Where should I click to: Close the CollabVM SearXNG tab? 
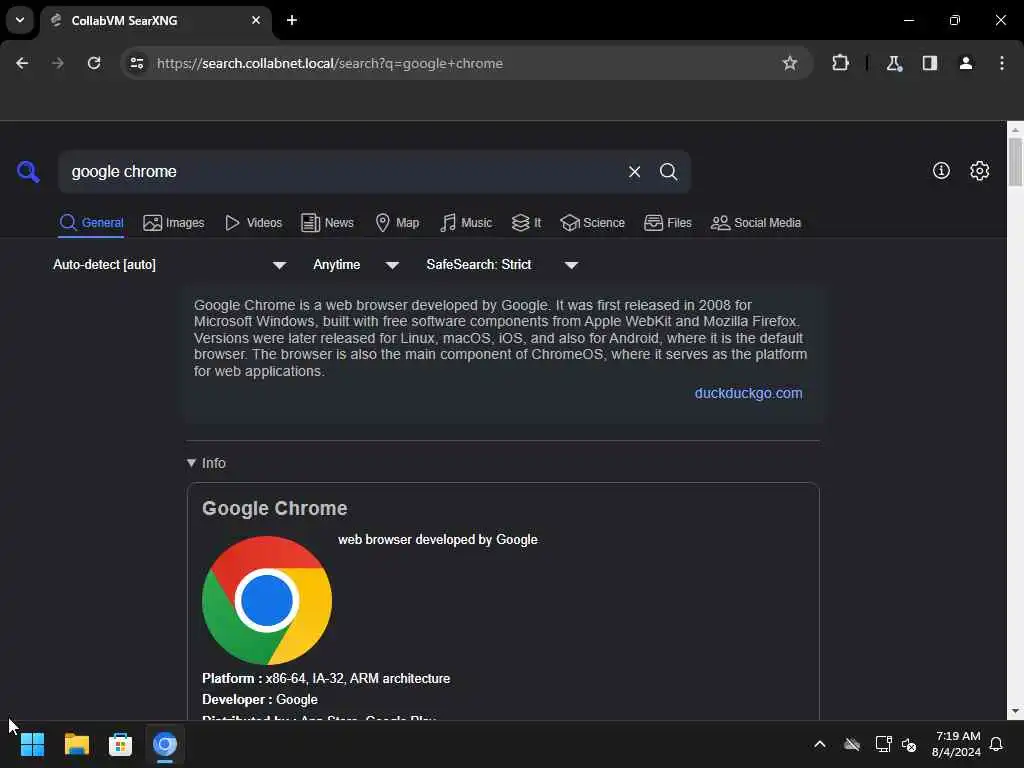pyautogui.click(x=256, y=20)
